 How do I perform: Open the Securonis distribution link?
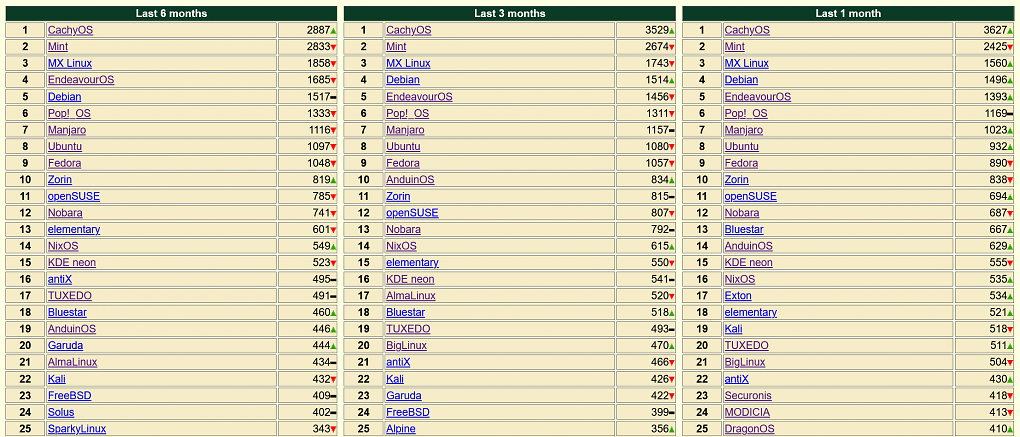(748, 395)
